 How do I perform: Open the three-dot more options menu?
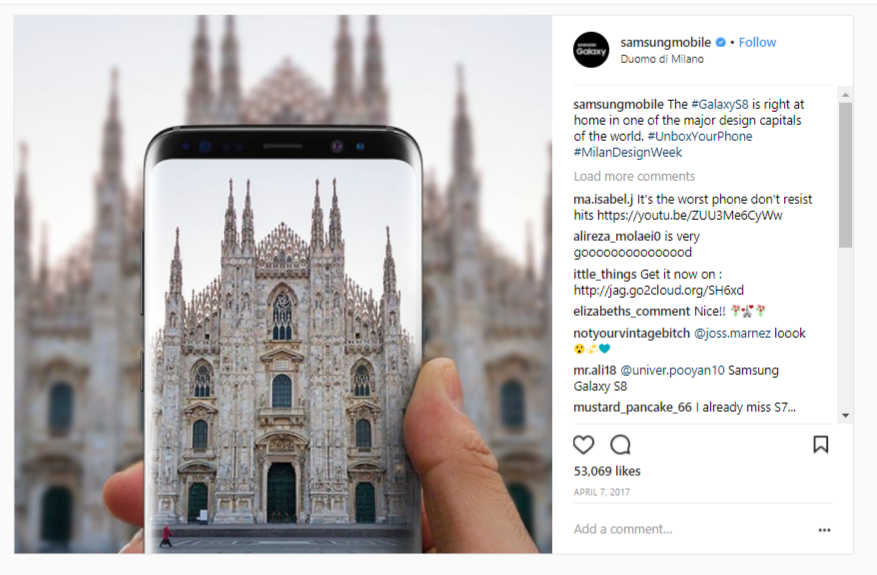point(824,530)
